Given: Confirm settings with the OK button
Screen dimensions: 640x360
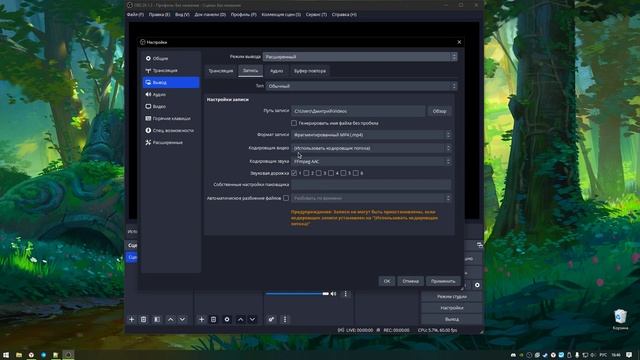Looking at the screenshot, I should (x=387, y=281).
